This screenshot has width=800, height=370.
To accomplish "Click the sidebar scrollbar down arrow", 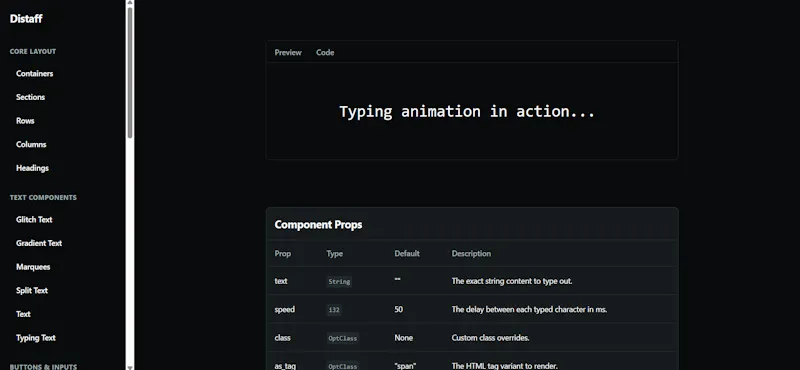I will tap(130, 367).
